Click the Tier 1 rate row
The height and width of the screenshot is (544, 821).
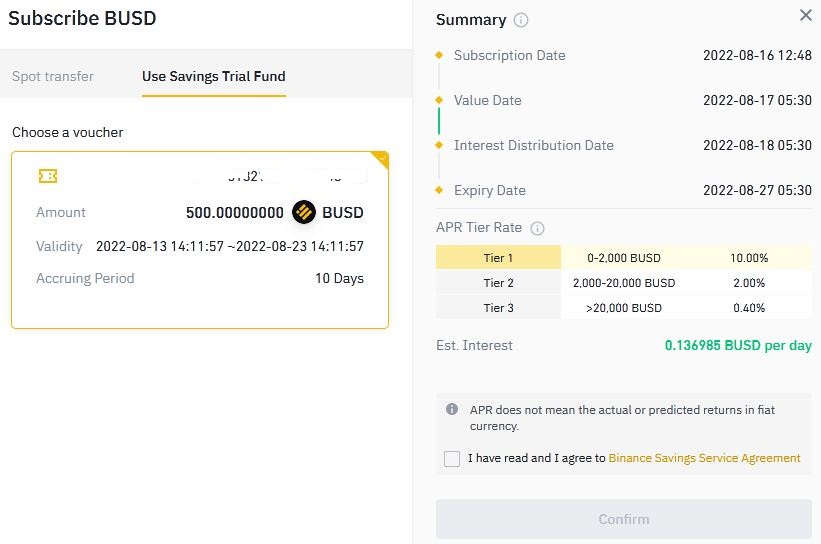pos(624,258)
